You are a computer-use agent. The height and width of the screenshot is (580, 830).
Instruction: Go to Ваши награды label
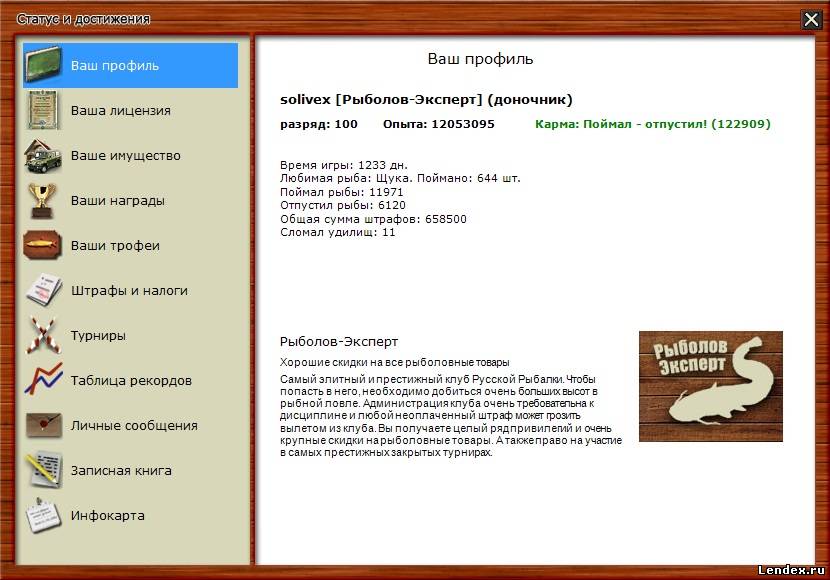click(117, 201)
